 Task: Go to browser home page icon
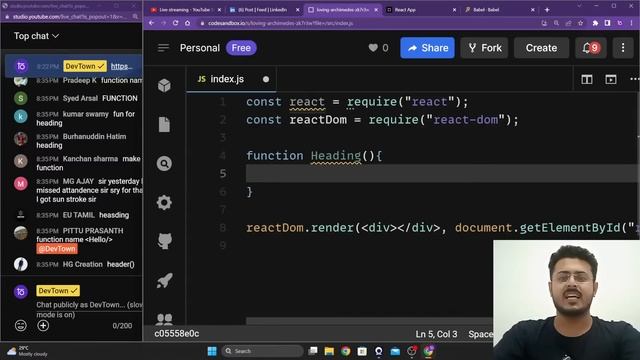click(188, 23)
